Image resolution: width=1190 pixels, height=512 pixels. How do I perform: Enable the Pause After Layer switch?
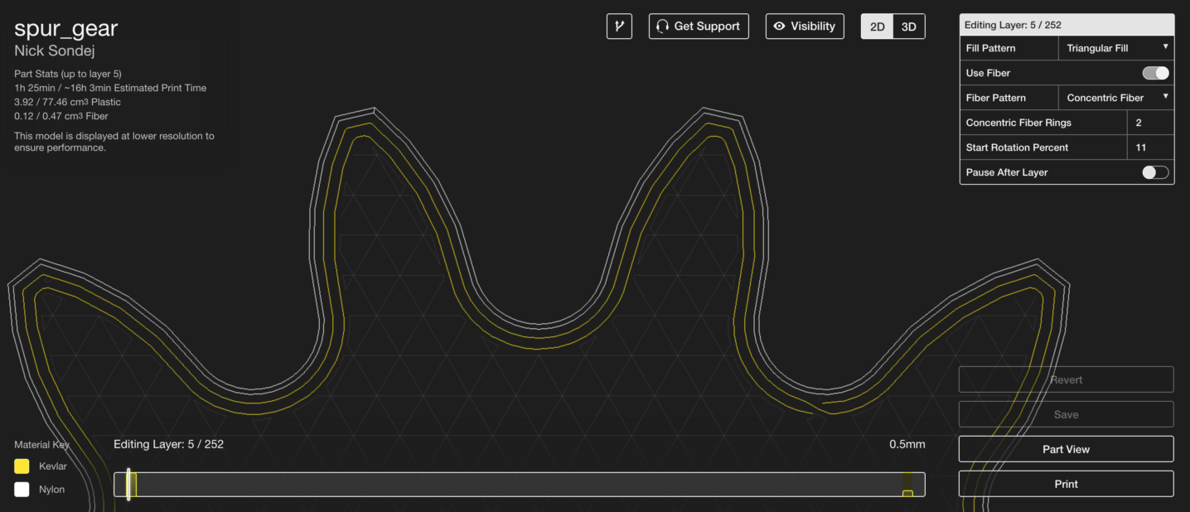pos(1155,172)
